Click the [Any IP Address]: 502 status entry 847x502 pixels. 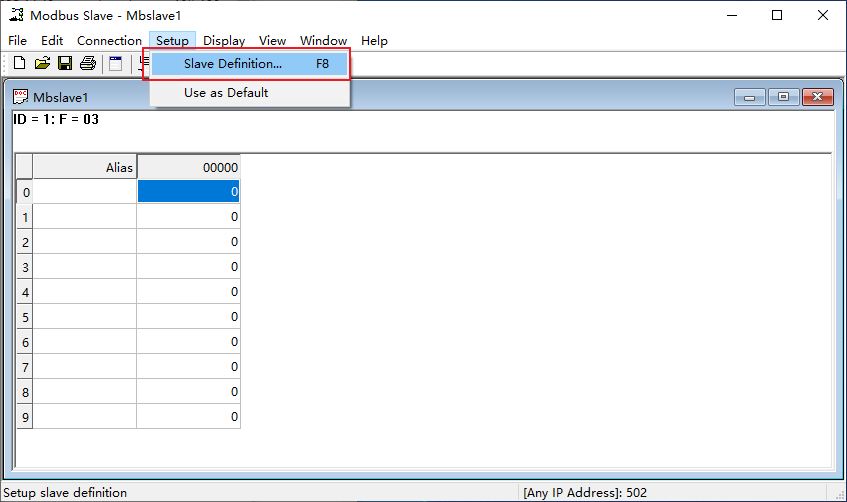pyautogui.click(x=584, y=492)
